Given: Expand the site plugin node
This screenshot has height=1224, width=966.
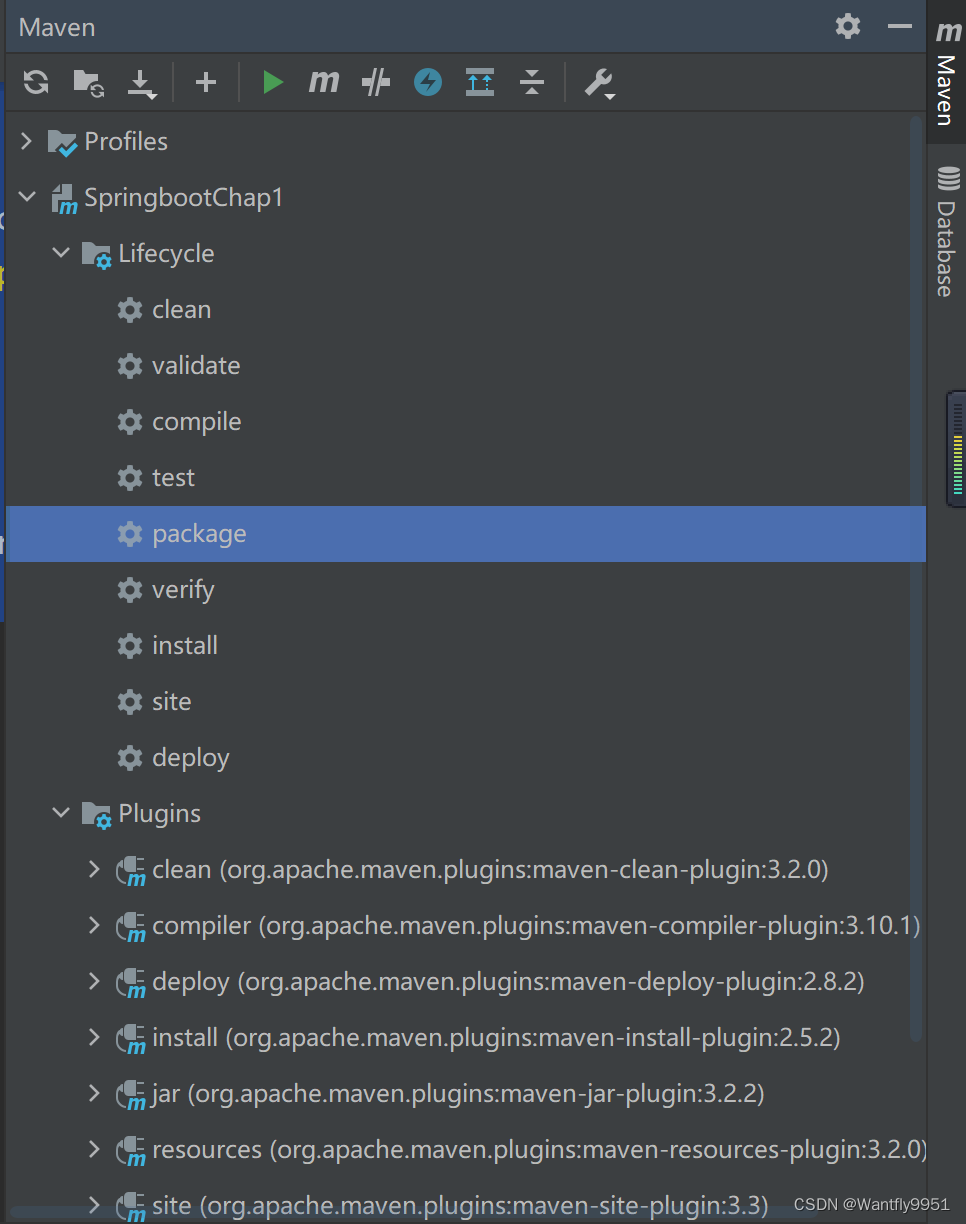Looking at the screenshot, I should pos(94,1203).
